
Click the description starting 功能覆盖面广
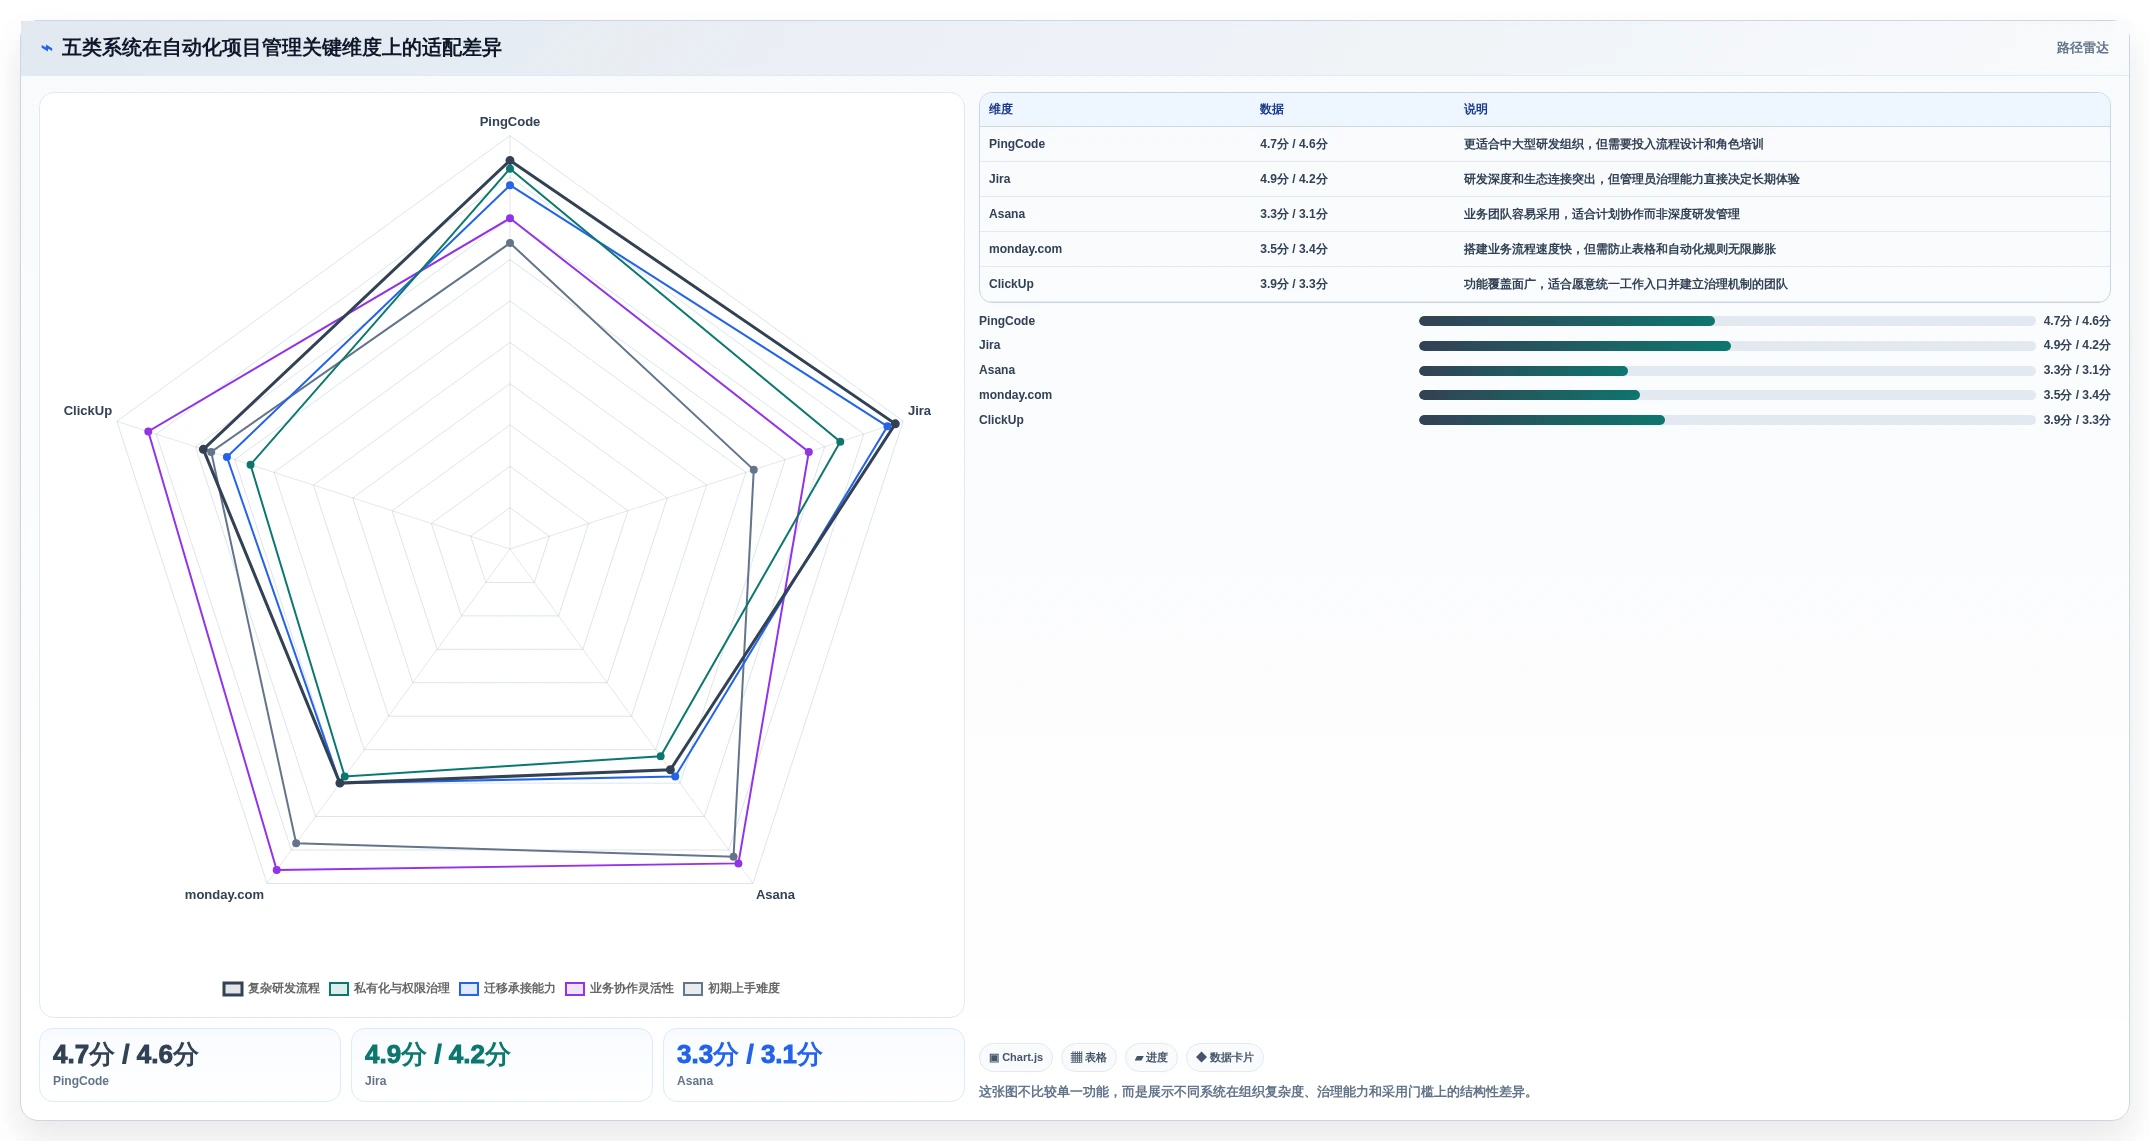pyautogui.click(x=1626, y=284)
